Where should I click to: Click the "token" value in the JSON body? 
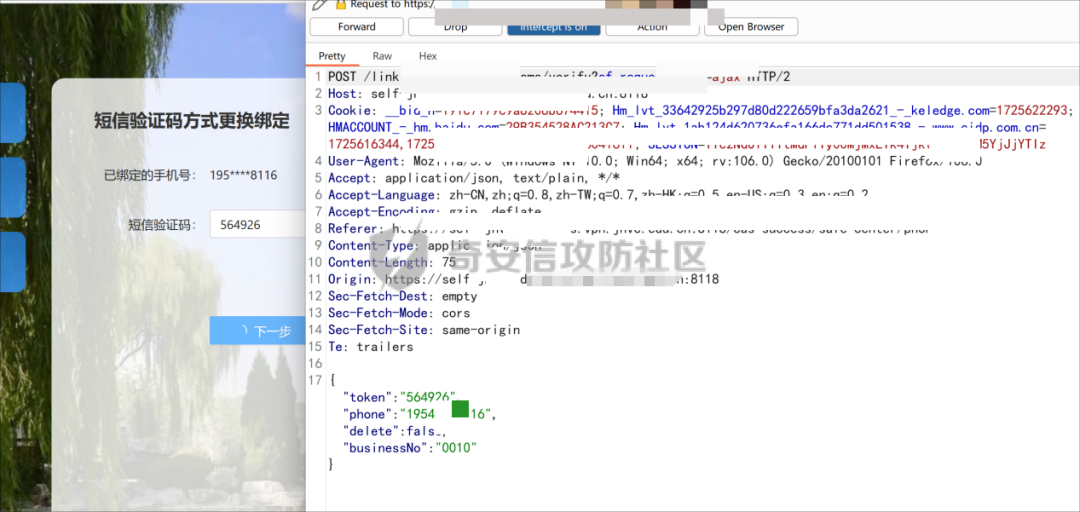coord(428,397)
